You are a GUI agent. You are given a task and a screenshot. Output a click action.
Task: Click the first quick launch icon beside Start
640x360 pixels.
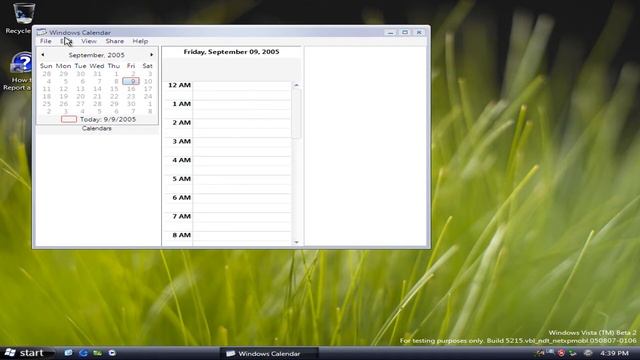point(68,353)
